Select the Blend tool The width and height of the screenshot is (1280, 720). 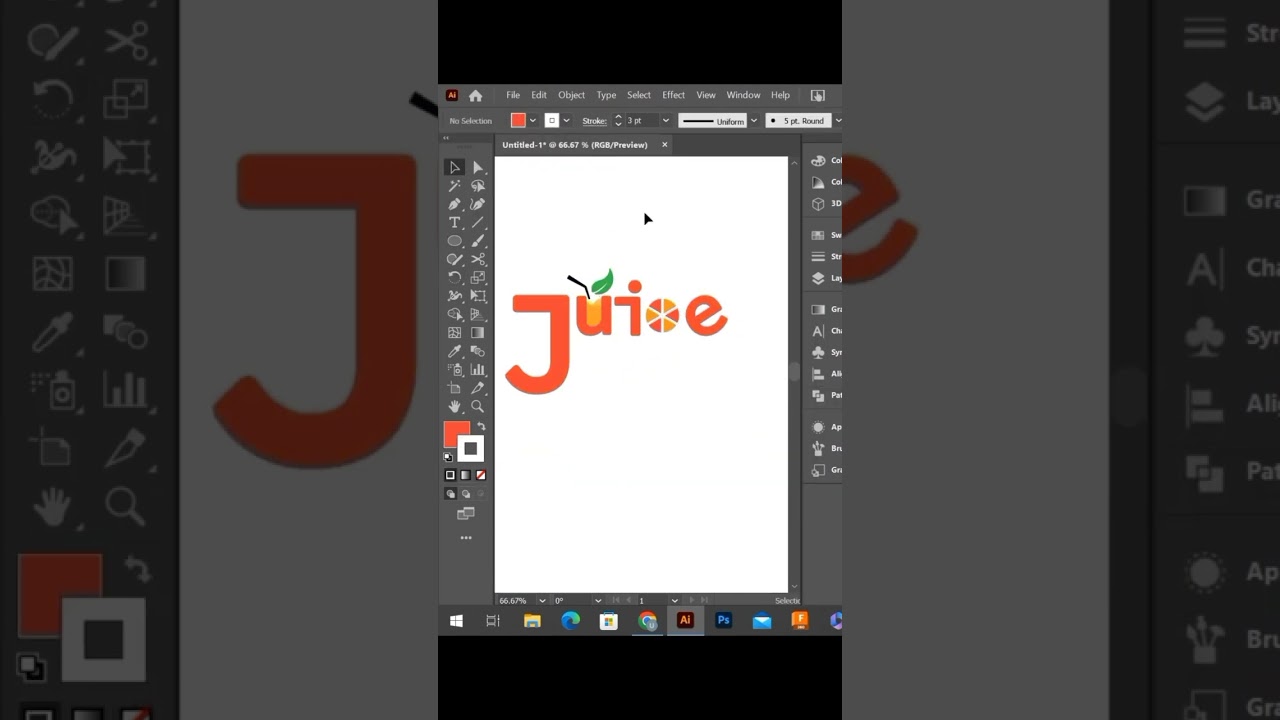pyautogui.click(x=477, y=351)
